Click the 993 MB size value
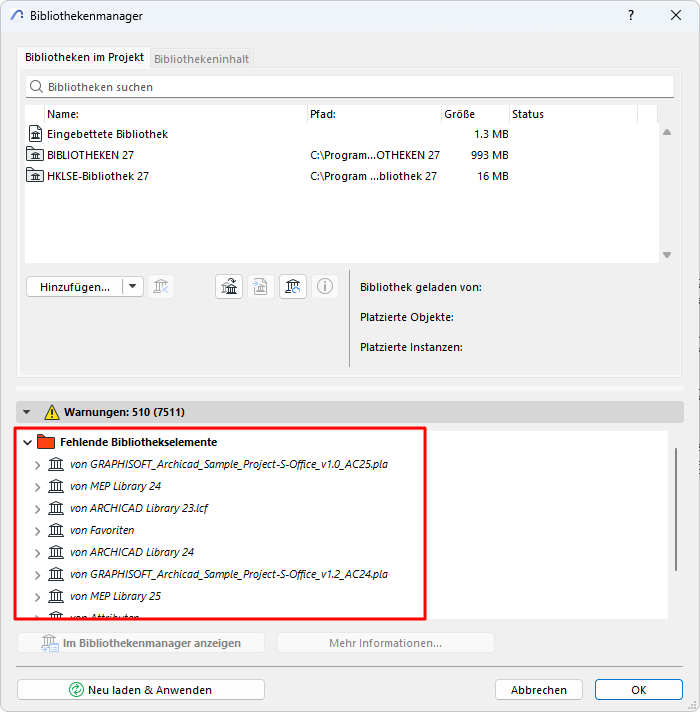Viewport: 700px width, 712px height. click(489, 155)
